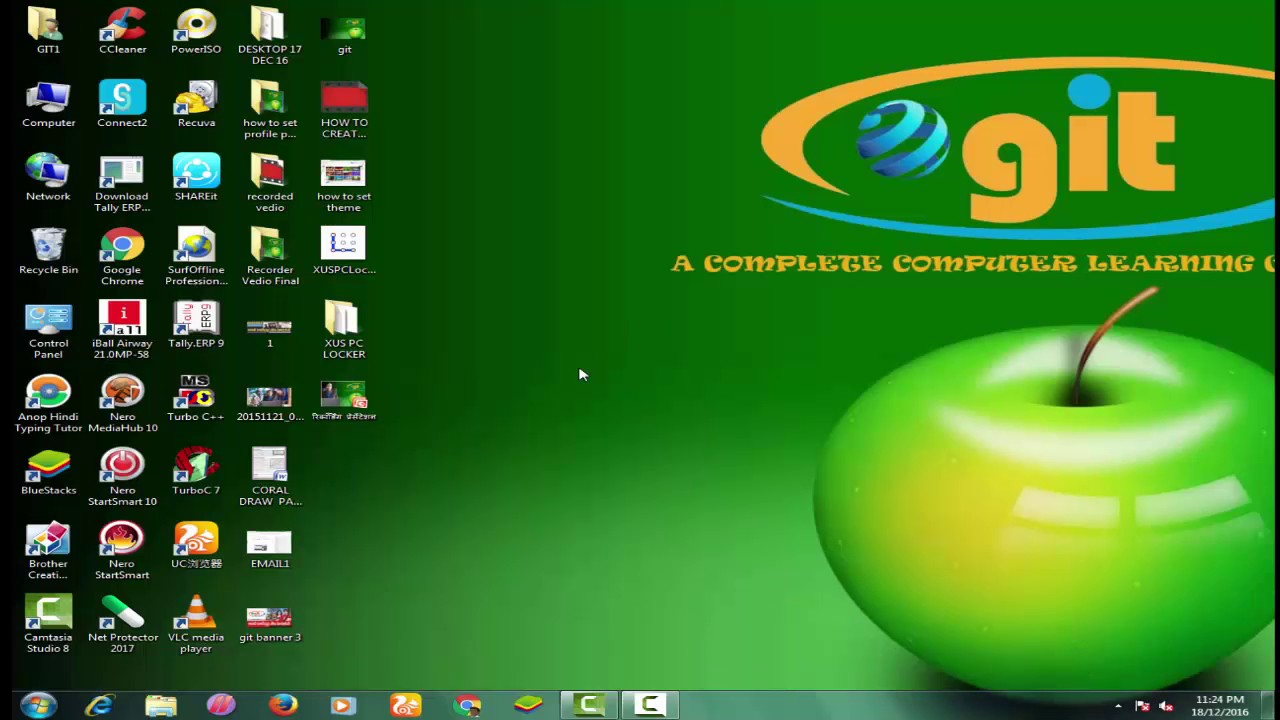Select the UC browser desktop icon
Image resolution: width=1280 pixels, height=720 pixels.
click(x=196, y=545)
